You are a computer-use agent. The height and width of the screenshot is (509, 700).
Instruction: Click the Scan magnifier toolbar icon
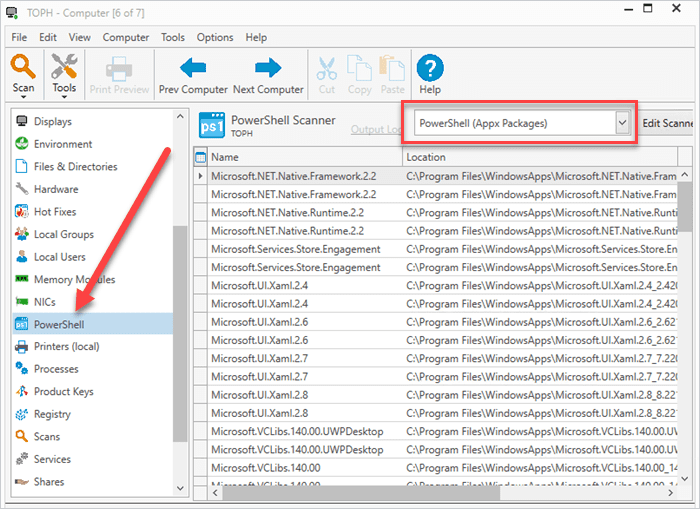[x=23, y=66]
